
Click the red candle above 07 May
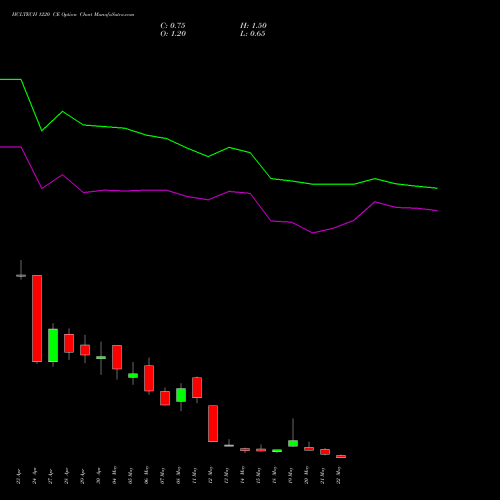(x=165, y=398)
